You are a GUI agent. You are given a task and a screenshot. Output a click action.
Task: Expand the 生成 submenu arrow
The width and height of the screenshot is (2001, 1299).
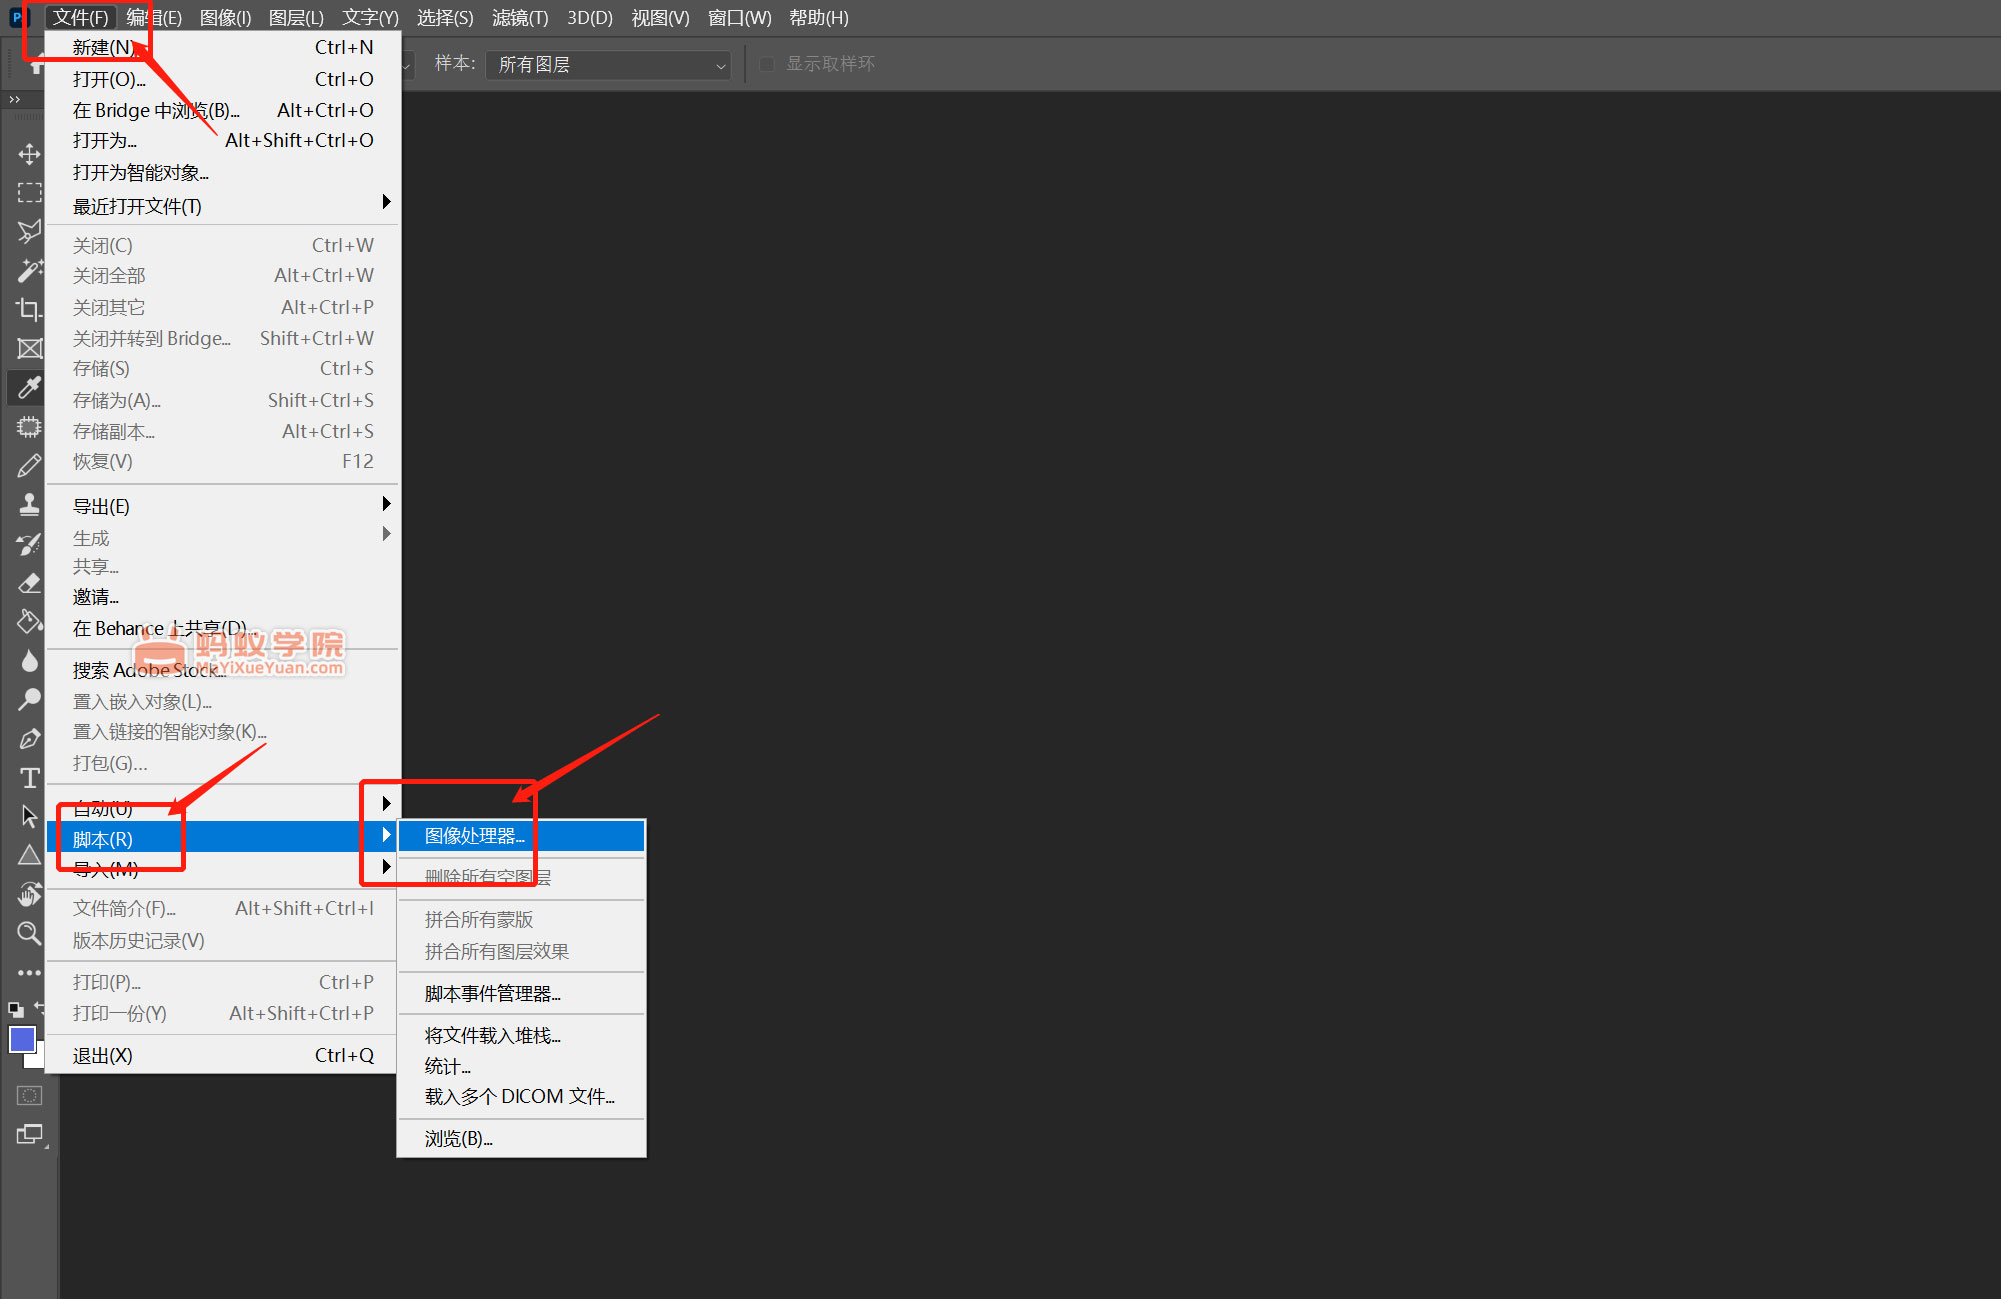click(x=386, y=534)
